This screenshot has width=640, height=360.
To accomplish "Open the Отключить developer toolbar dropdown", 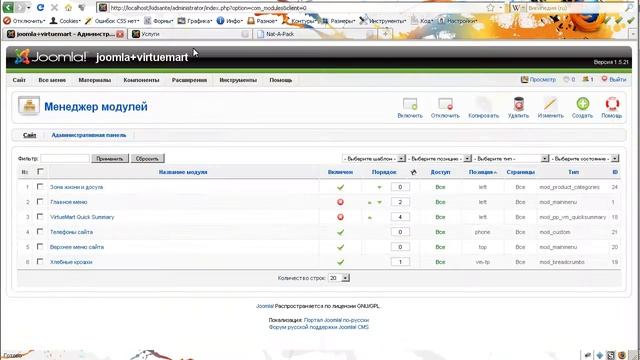I will click(24, 21).
